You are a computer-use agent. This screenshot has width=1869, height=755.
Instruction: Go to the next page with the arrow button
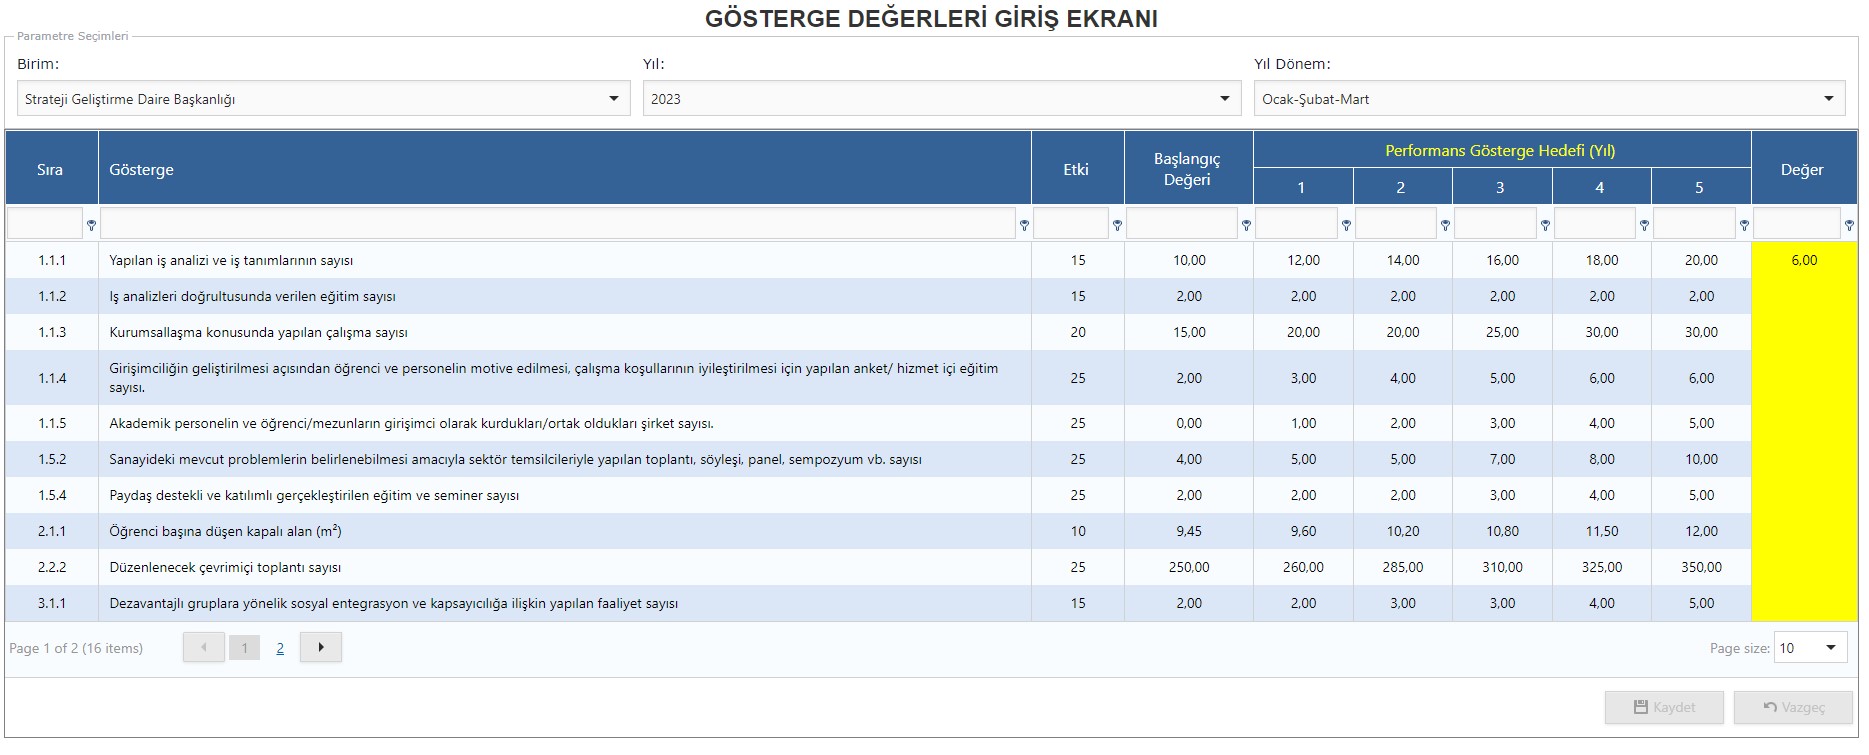coord(321,647)
